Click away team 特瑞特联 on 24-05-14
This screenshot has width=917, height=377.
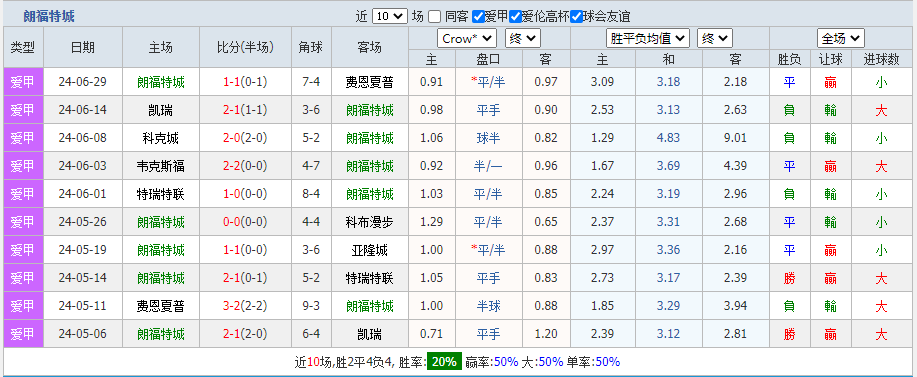point(370,278)
